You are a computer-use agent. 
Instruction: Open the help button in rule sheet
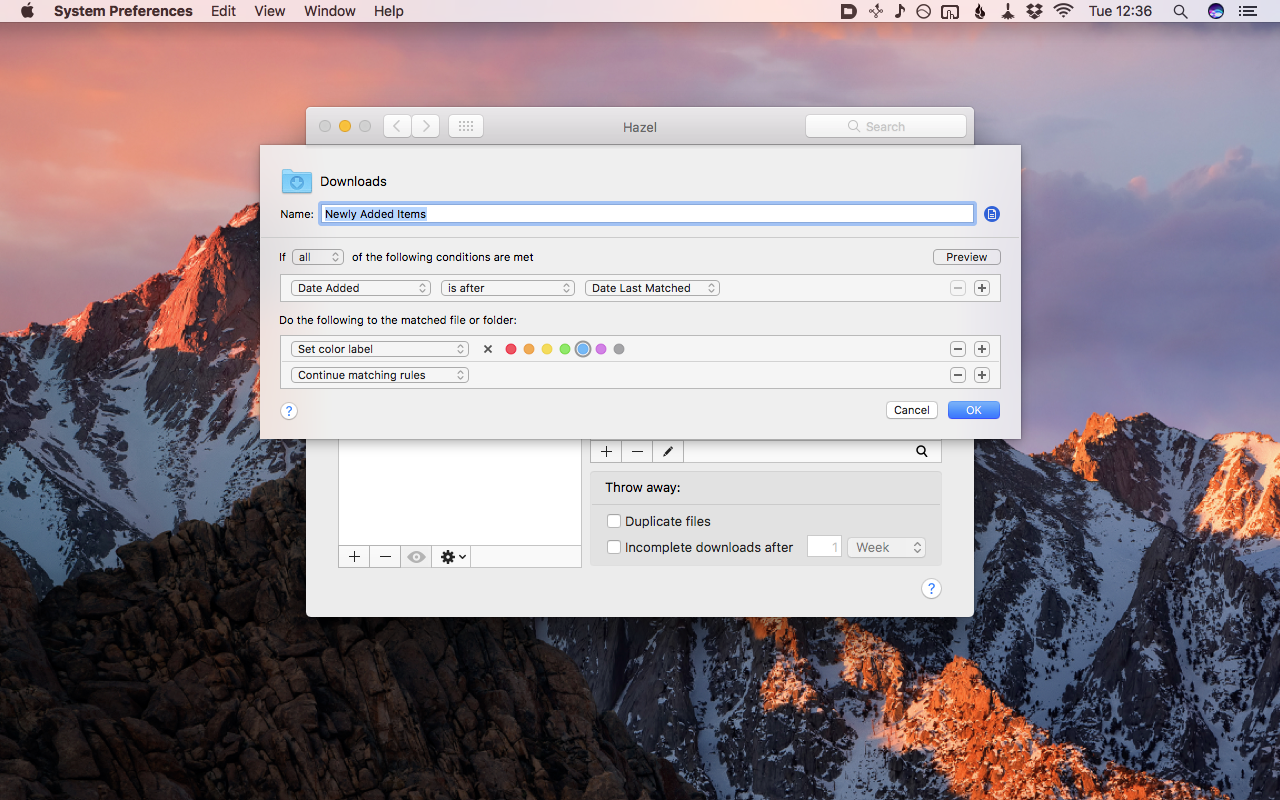click(x=289, y=411)
